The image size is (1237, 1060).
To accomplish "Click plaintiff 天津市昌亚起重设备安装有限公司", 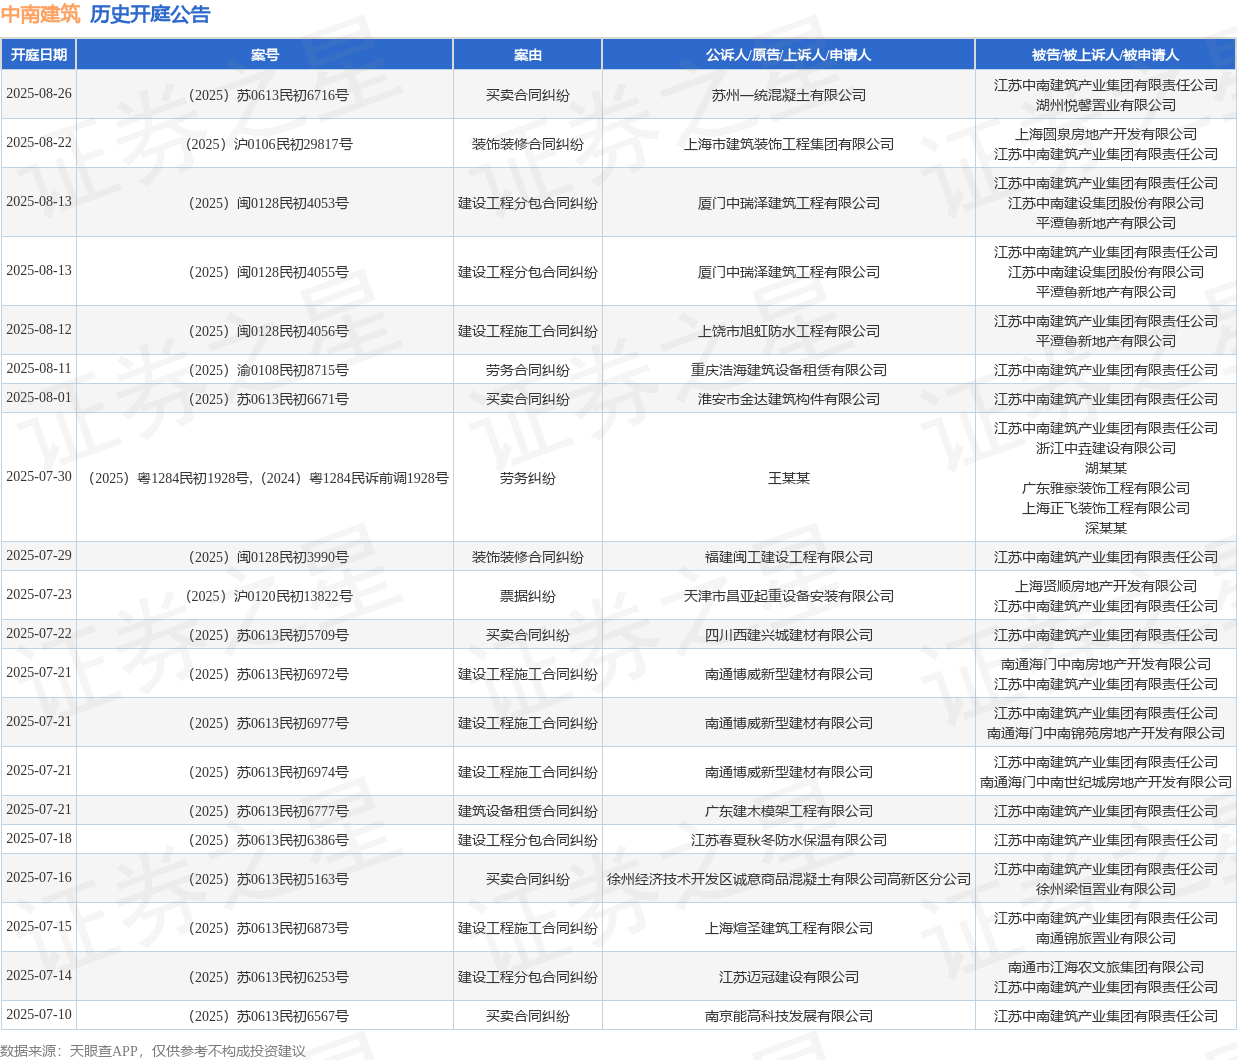I will (789, 596).
